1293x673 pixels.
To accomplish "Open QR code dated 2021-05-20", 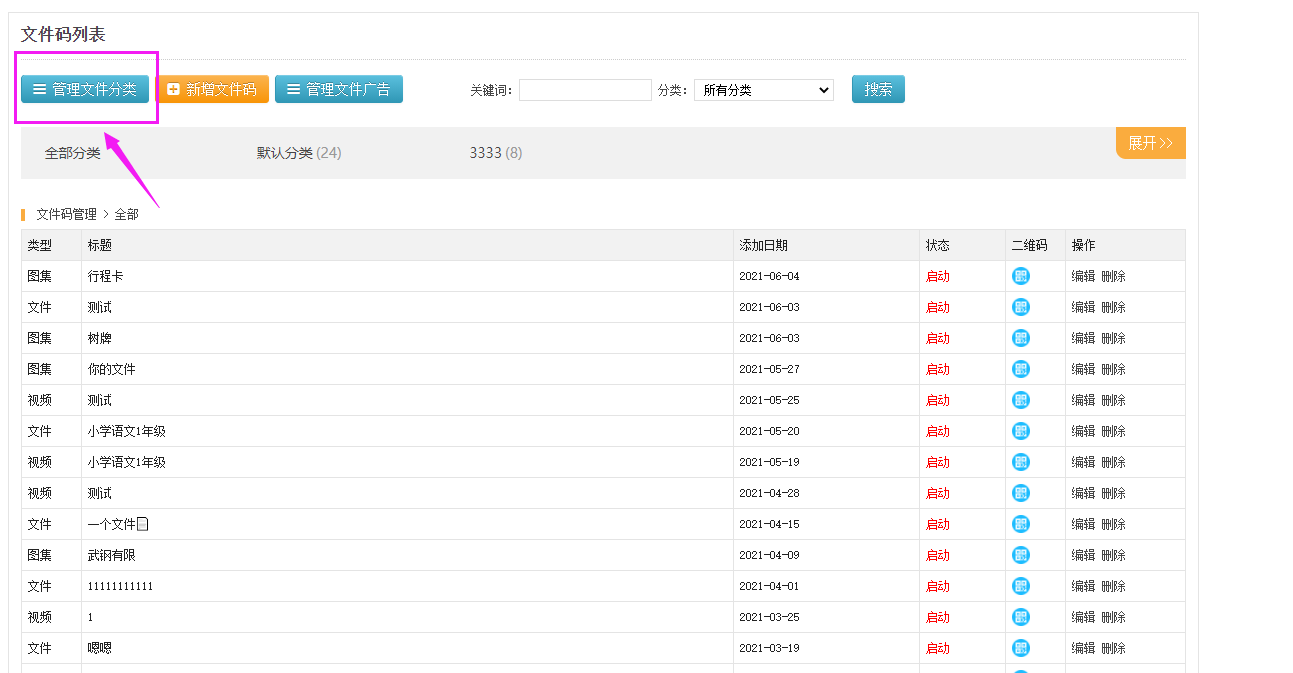I will coord(1020,431).
